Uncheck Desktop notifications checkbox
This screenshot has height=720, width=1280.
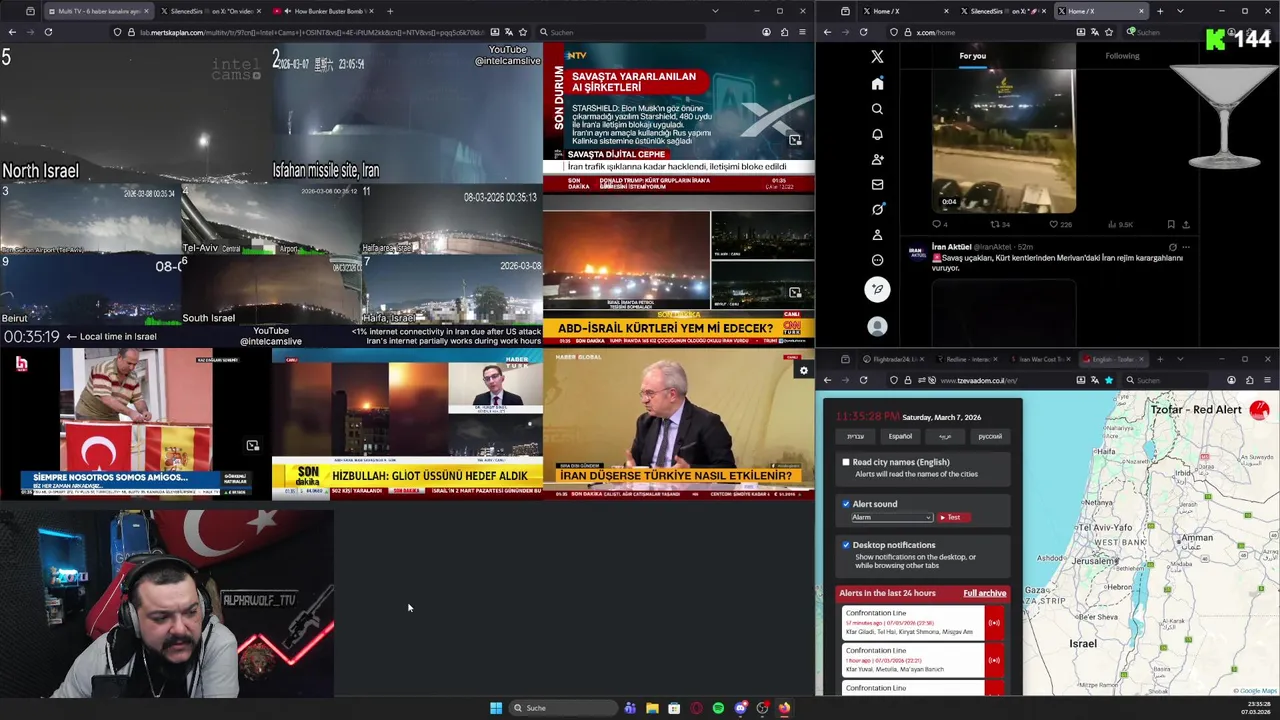tap(846, 545)
